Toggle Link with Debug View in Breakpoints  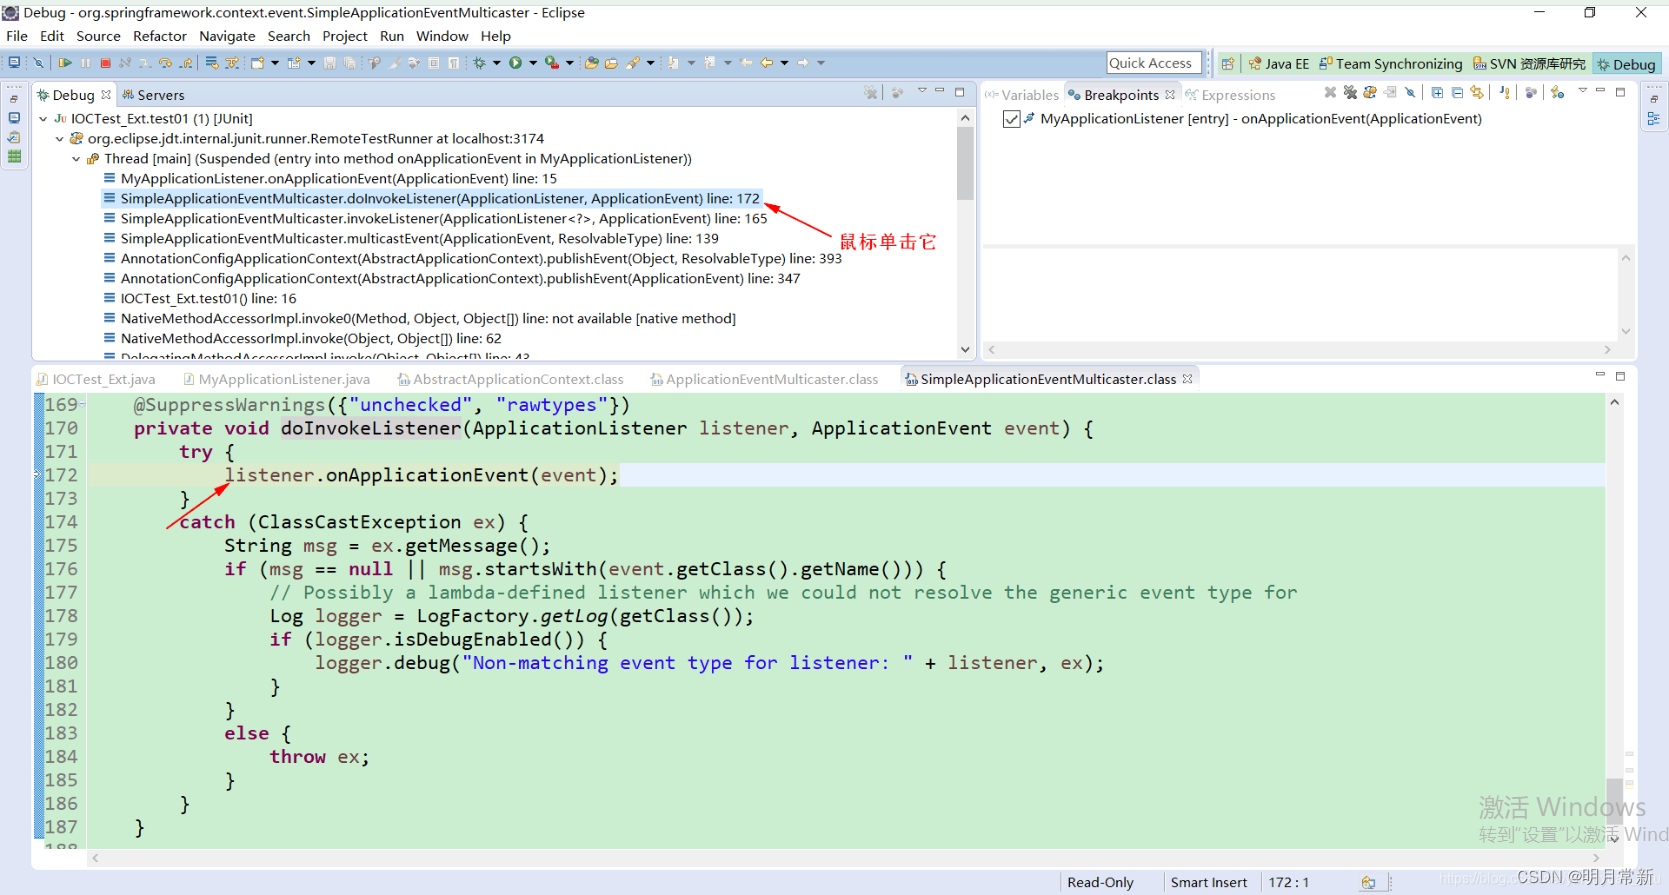coord(1477,93)
